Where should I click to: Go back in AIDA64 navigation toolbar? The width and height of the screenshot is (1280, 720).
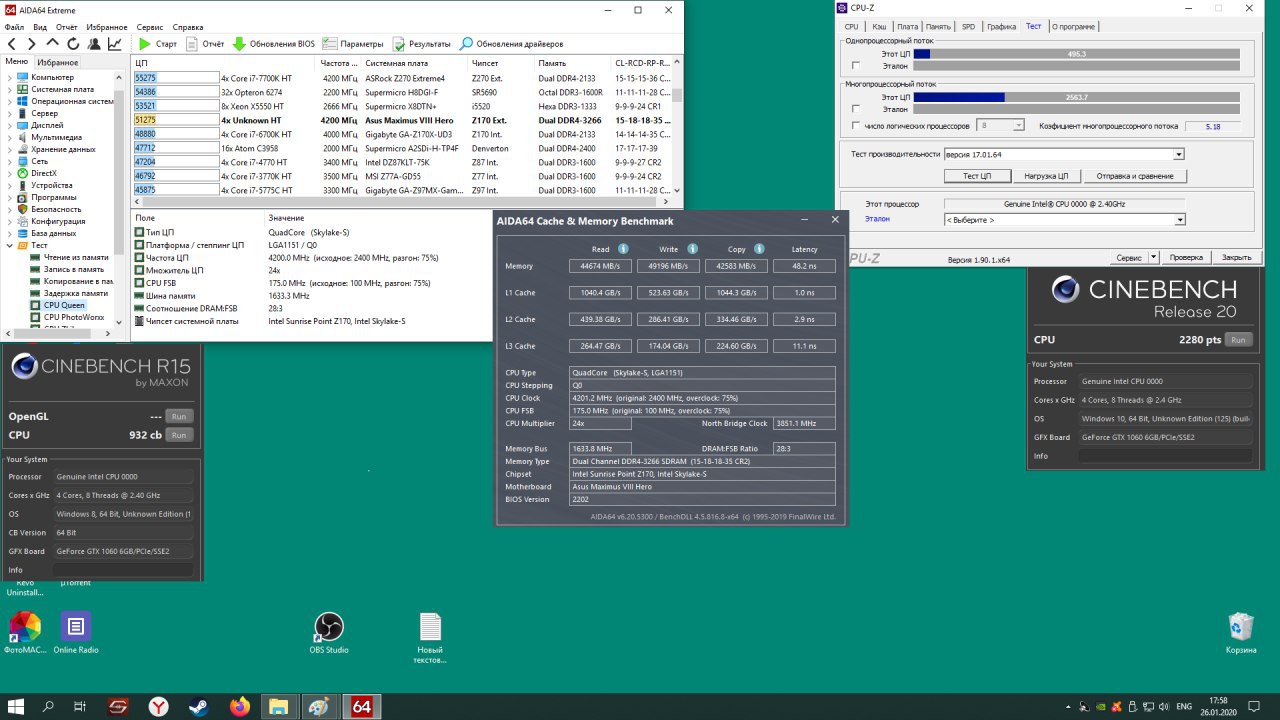(x=11, y=44)
